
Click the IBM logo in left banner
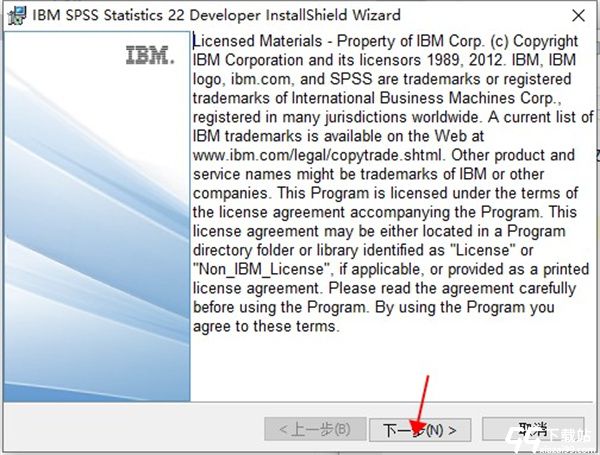point(150,55)
